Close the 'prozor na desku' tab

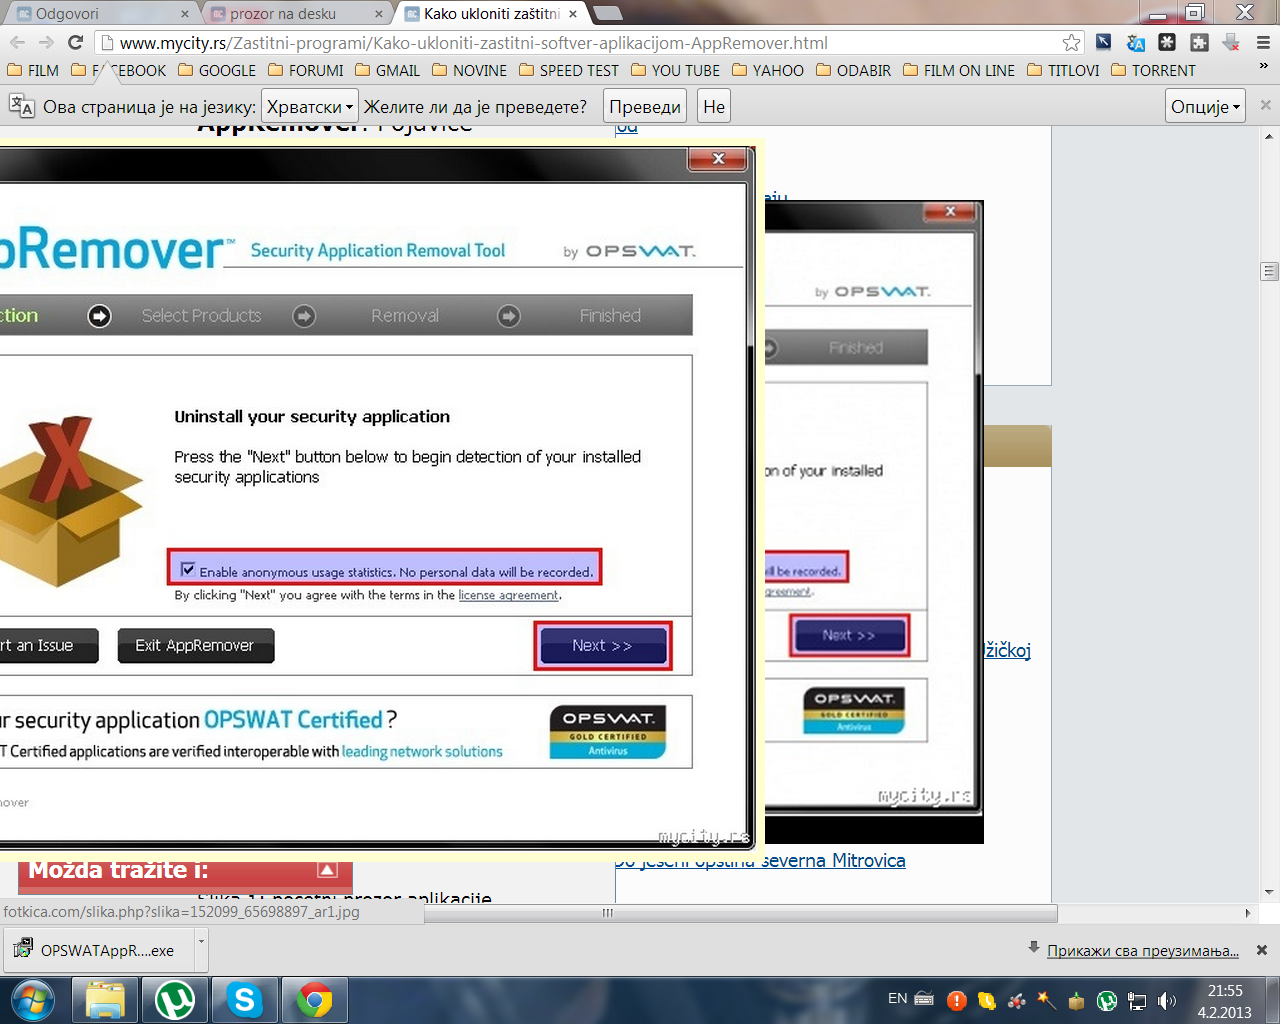(379, 14)
